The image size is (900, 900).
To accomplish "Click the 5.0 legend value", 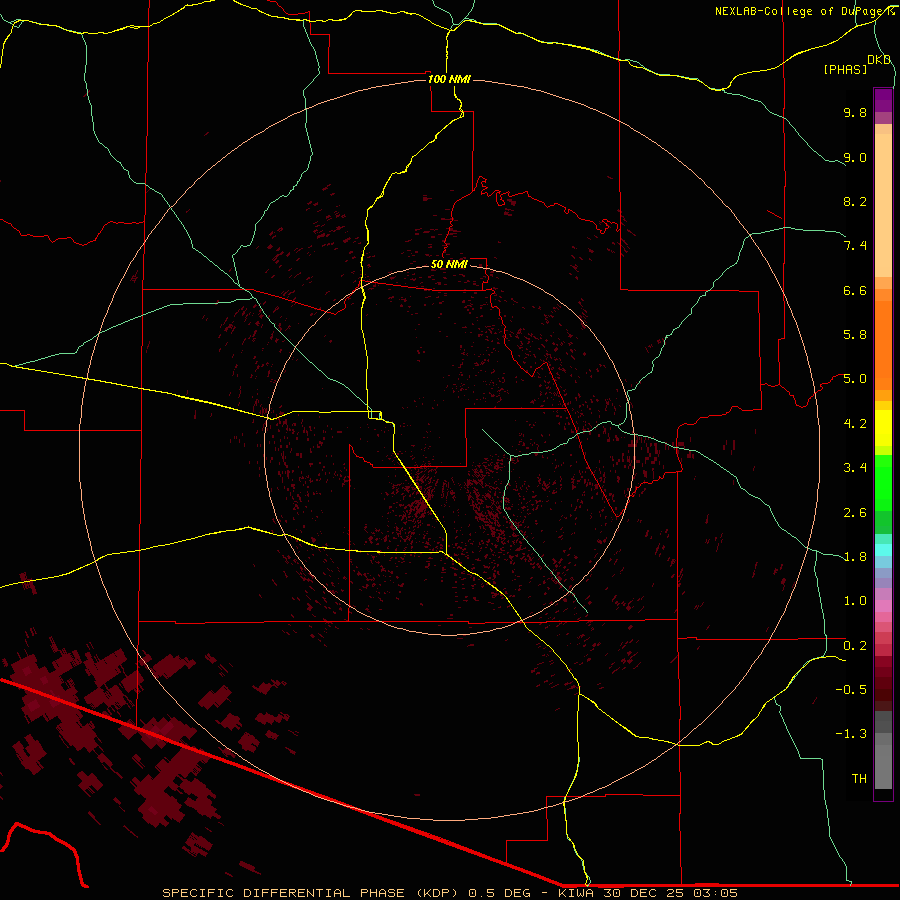I will tap(855, 379).
